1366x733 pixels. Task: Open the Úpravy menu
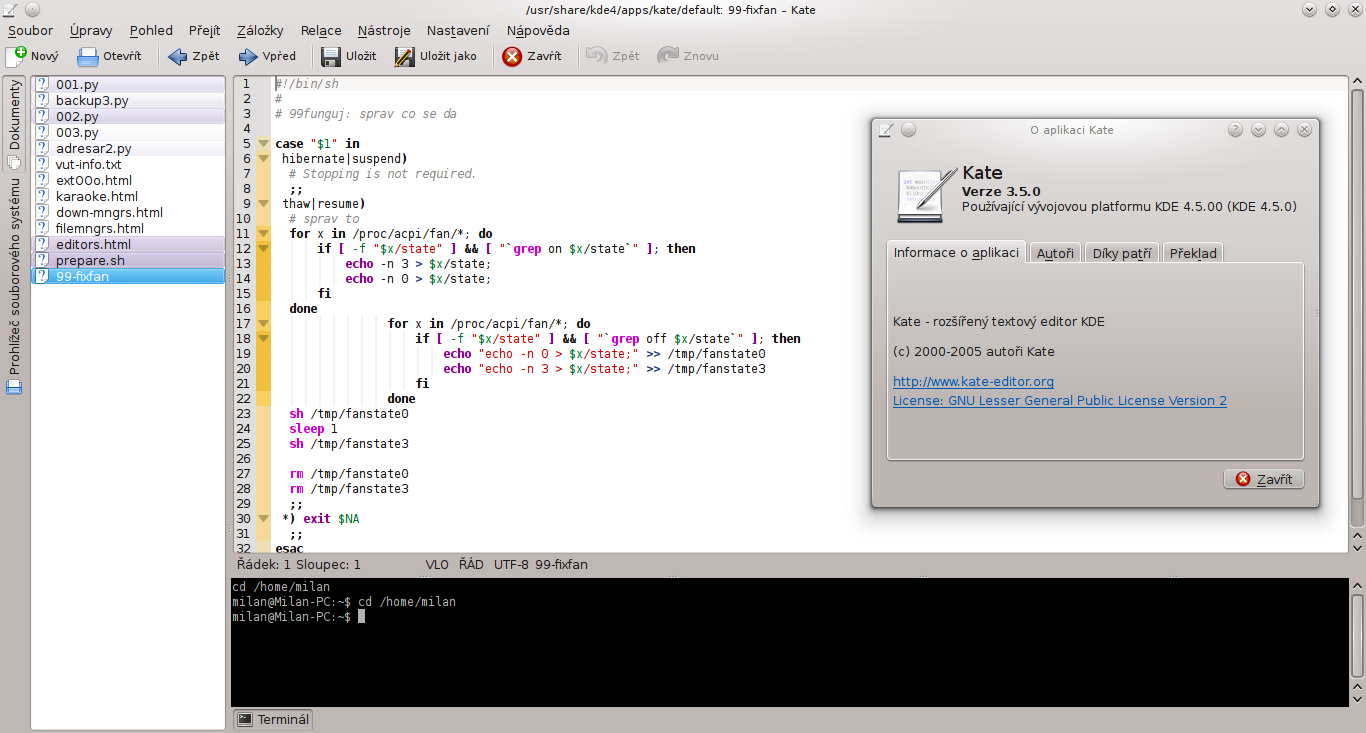[x=91, y=30]
